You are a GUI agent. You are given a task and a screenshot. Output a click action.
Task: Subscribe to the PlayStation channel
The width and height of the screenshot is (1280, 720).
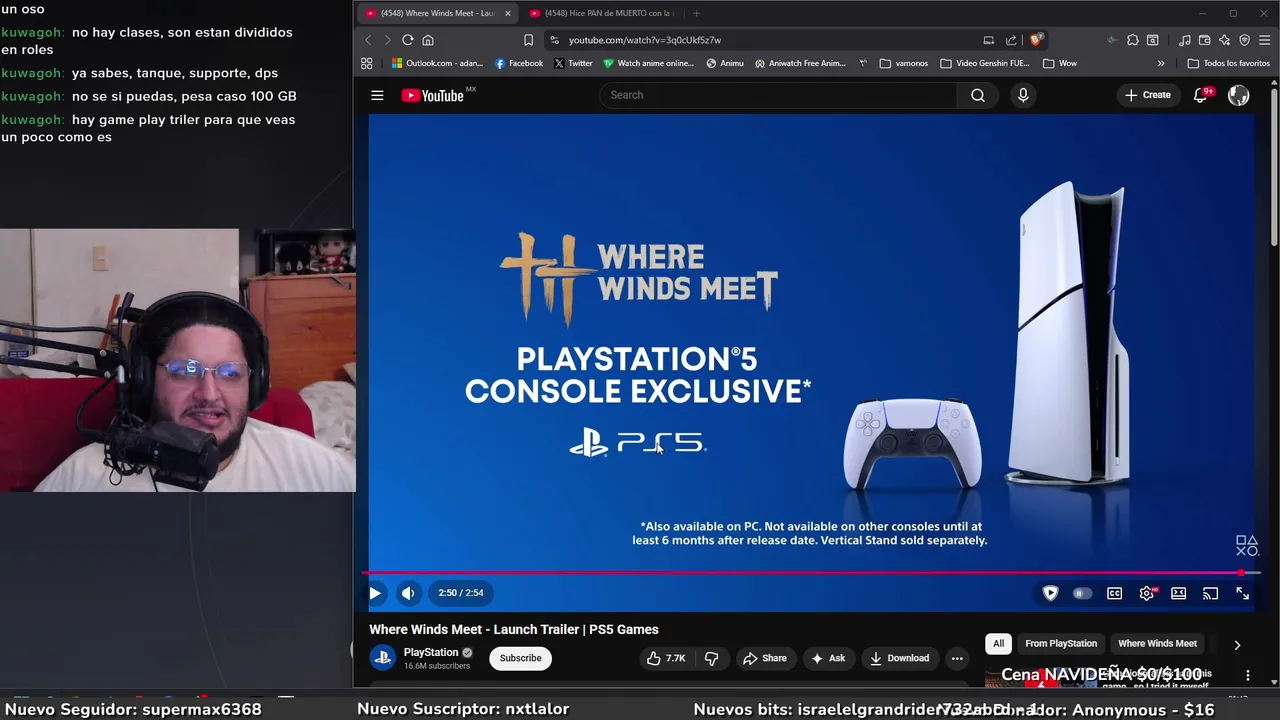[x=520, y=658]
